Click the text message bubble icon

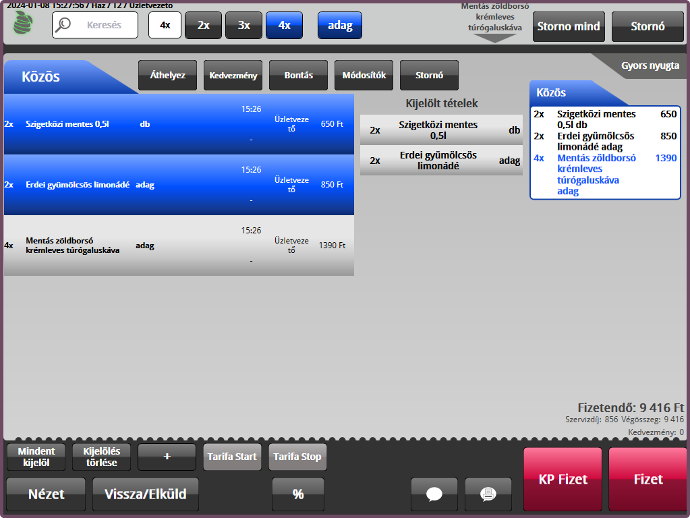coord(487,494)
